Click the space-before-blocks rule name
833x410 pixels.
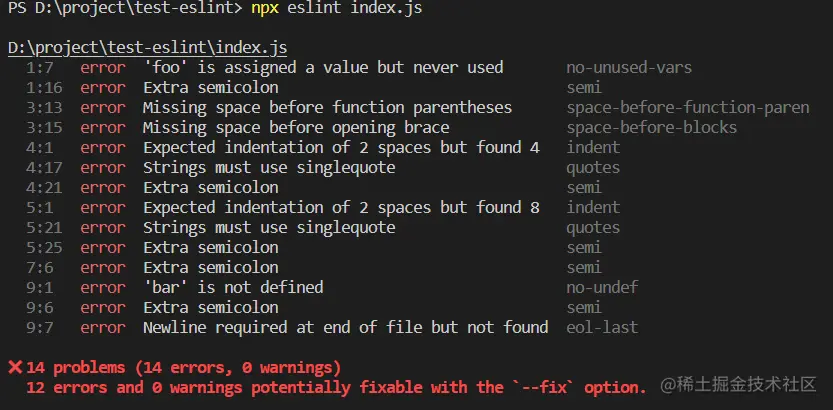[x=652, y=127]
